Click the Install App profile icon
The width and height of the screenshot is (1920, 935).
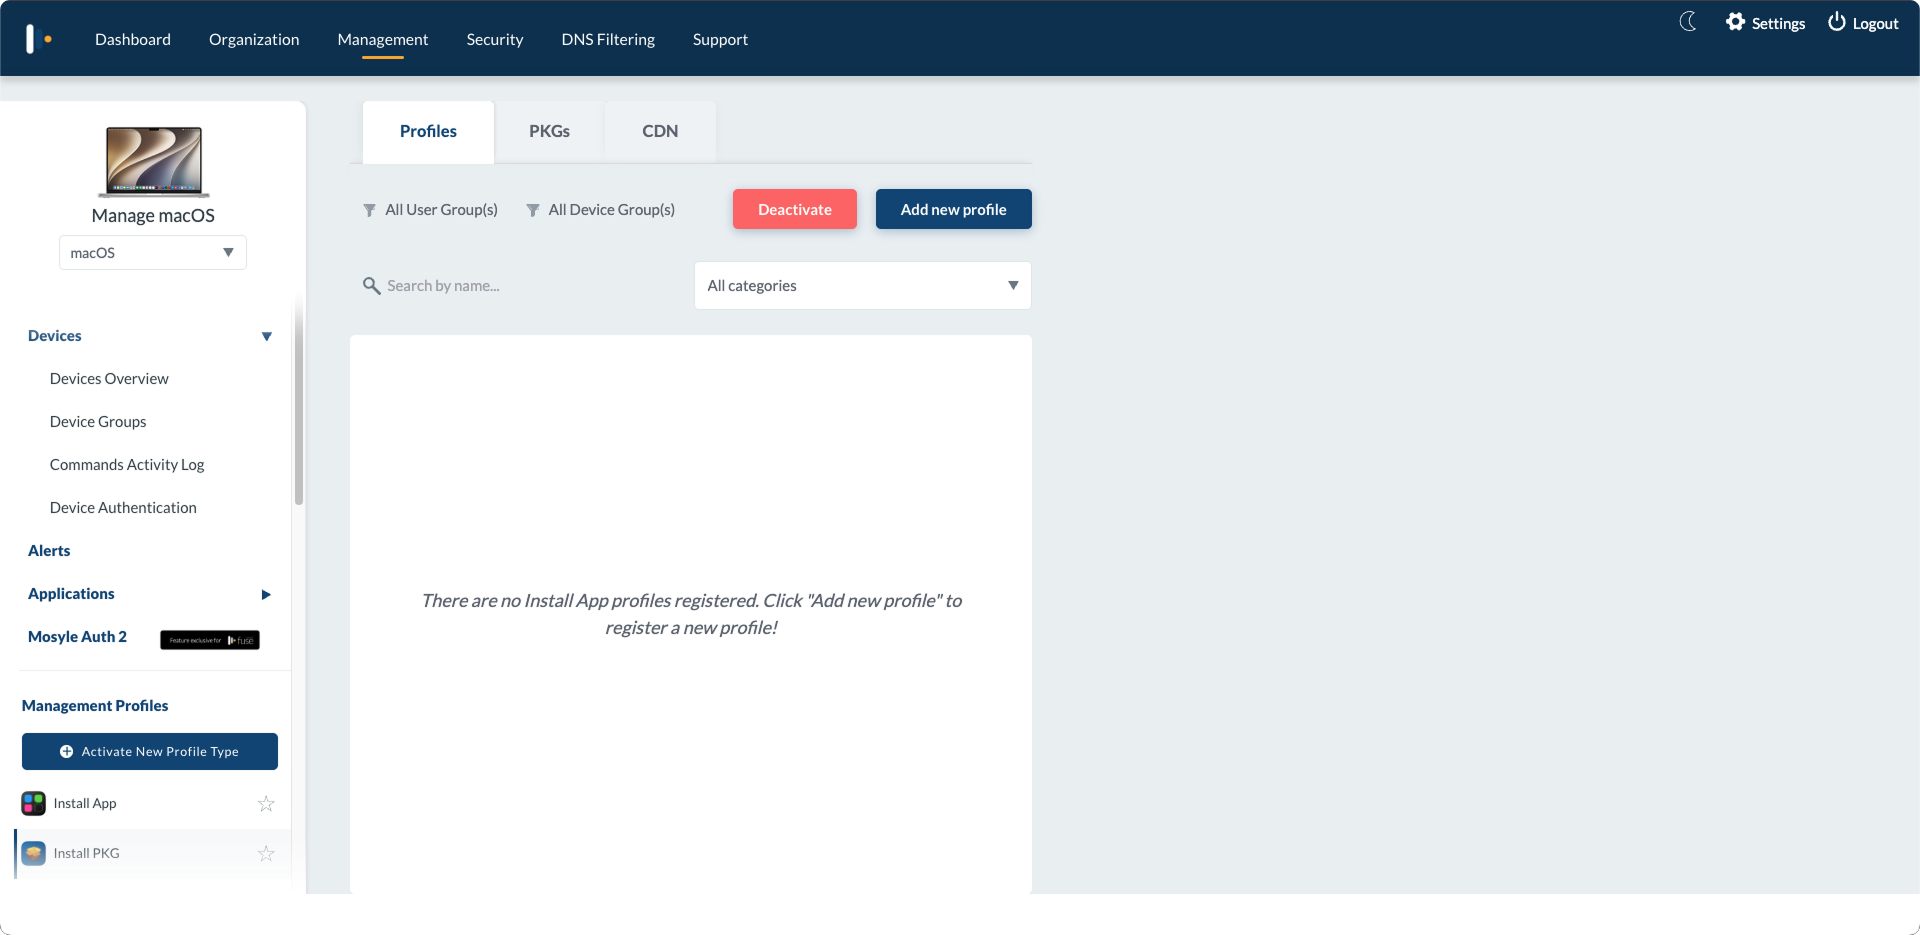click(33, 803)
